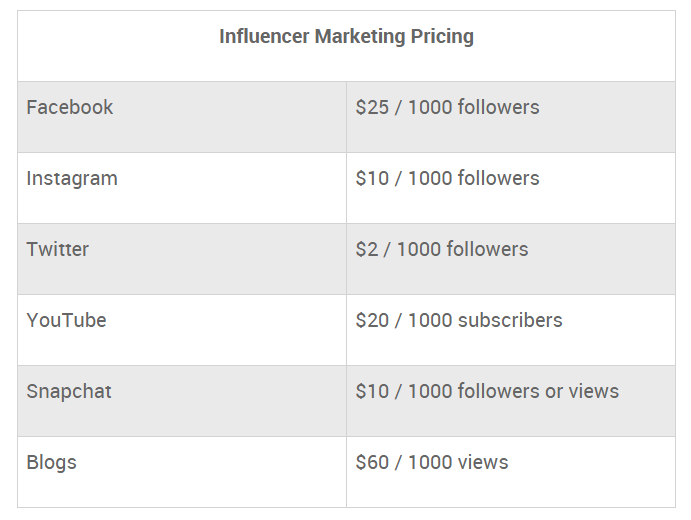Screen dimensions: 691x520
Task: Click the word Marketing in the title
Action: click(360, 37)
